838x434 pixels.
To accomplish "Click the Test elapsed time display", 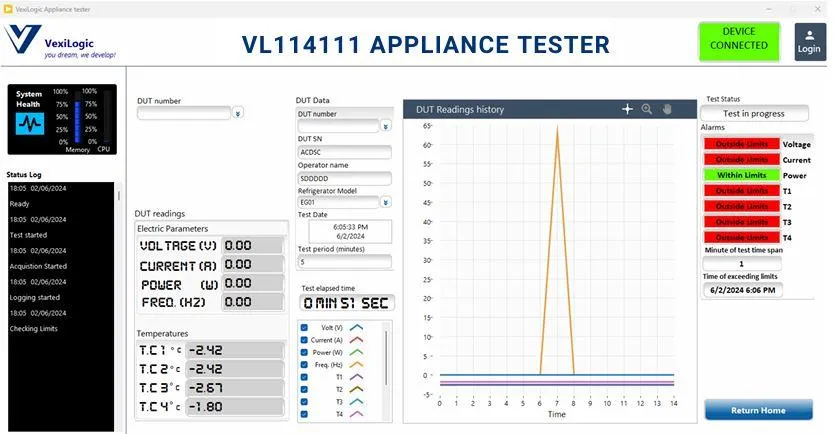I will click(x=346, y=303).
